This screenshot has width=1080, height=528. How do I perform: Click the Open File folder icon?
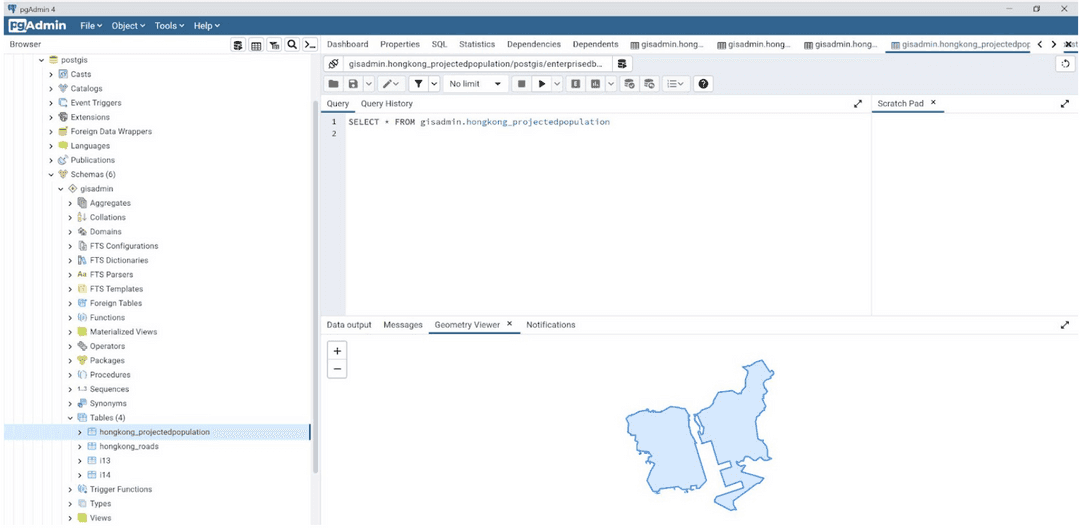click(334, 84)
